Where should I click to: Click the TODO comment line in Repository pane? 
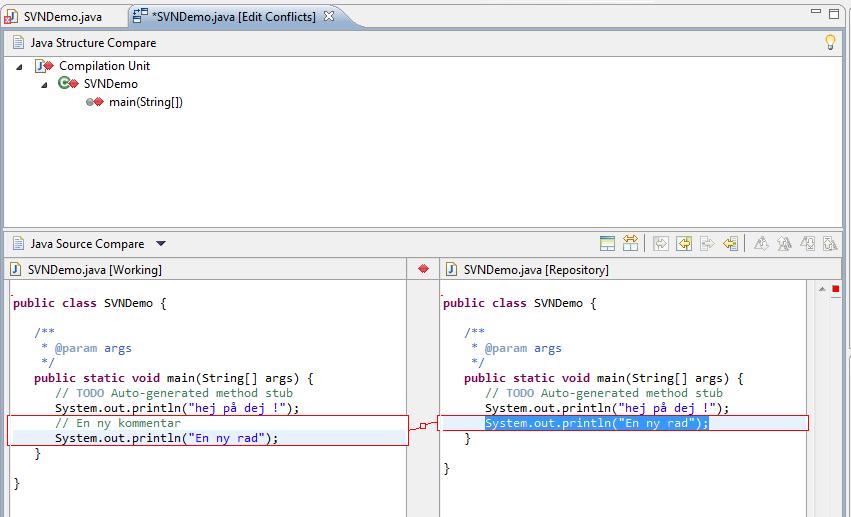click(x=604, y=393)
